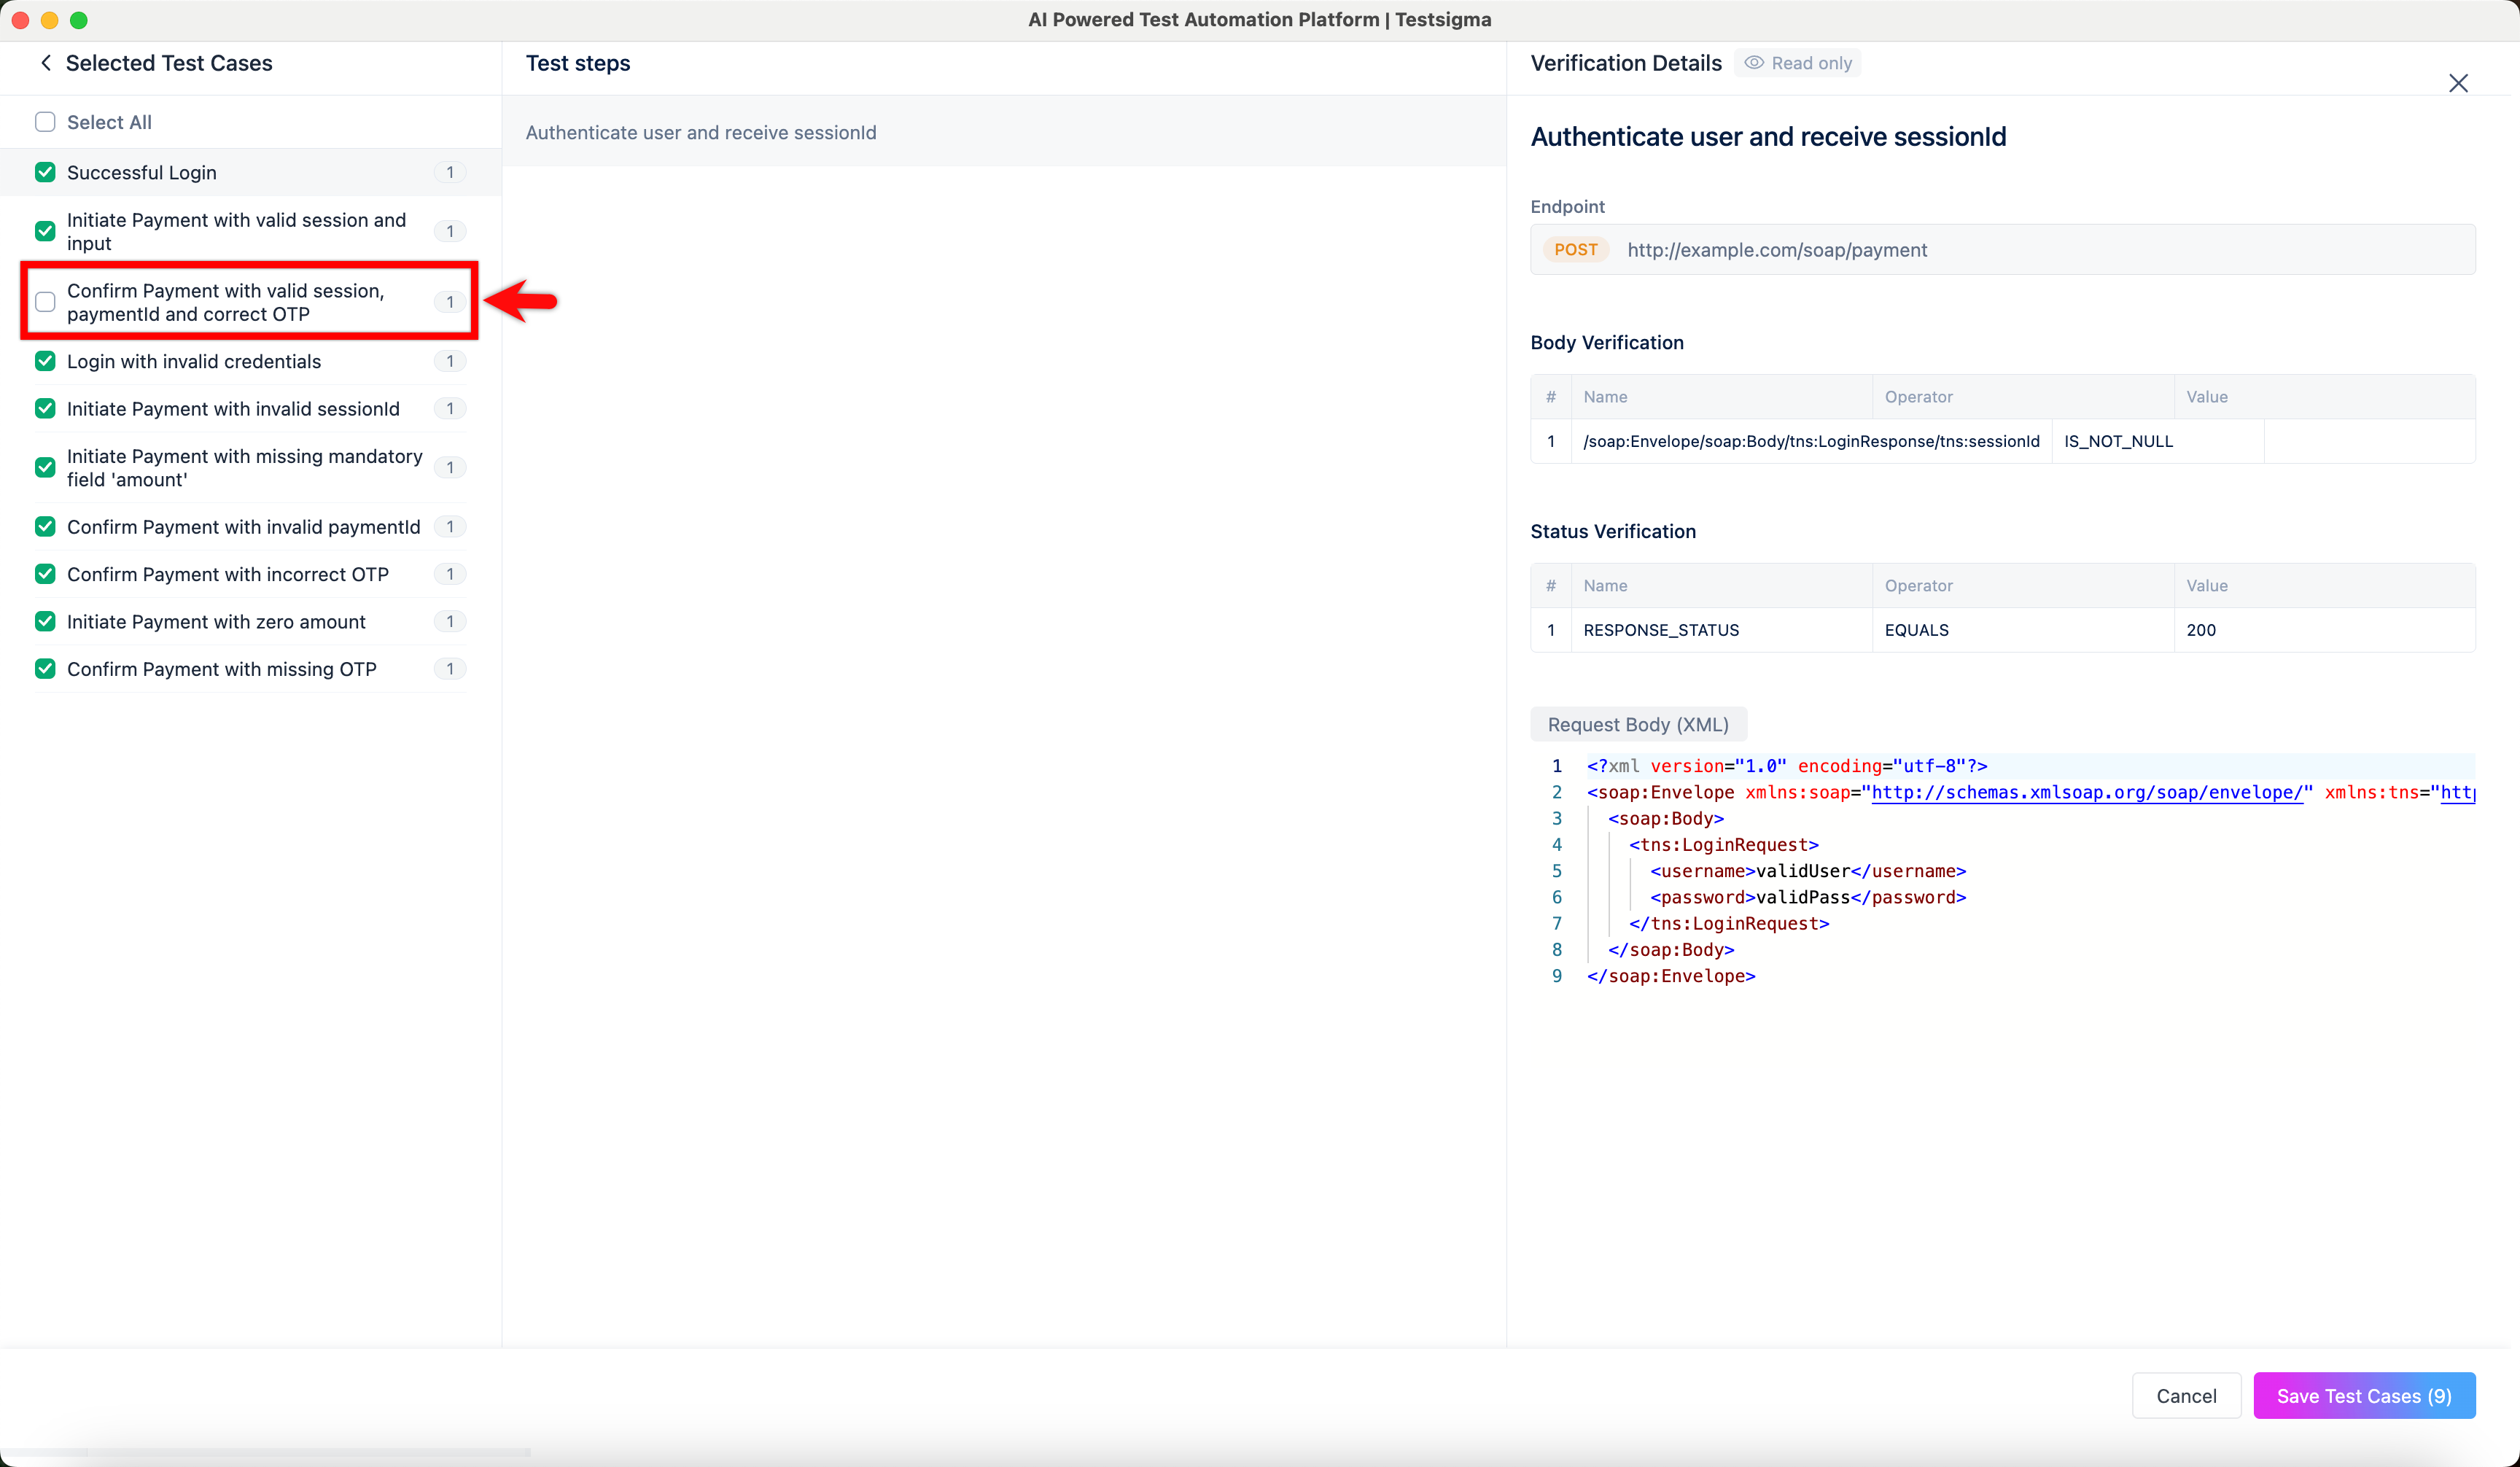Select Initiate Payment with zero amount test case

point(216,622)
